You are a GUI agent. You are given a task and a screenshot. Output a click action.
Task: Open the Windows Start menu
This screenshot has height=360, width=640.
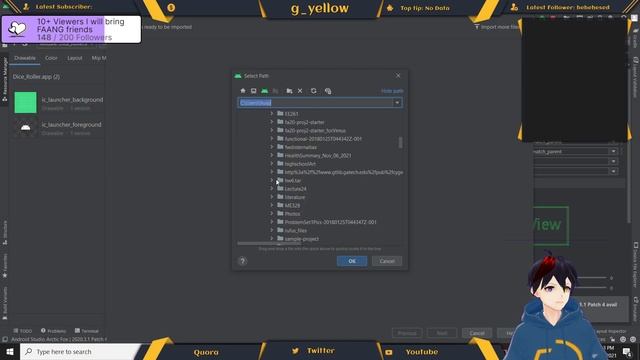(10, 351)
